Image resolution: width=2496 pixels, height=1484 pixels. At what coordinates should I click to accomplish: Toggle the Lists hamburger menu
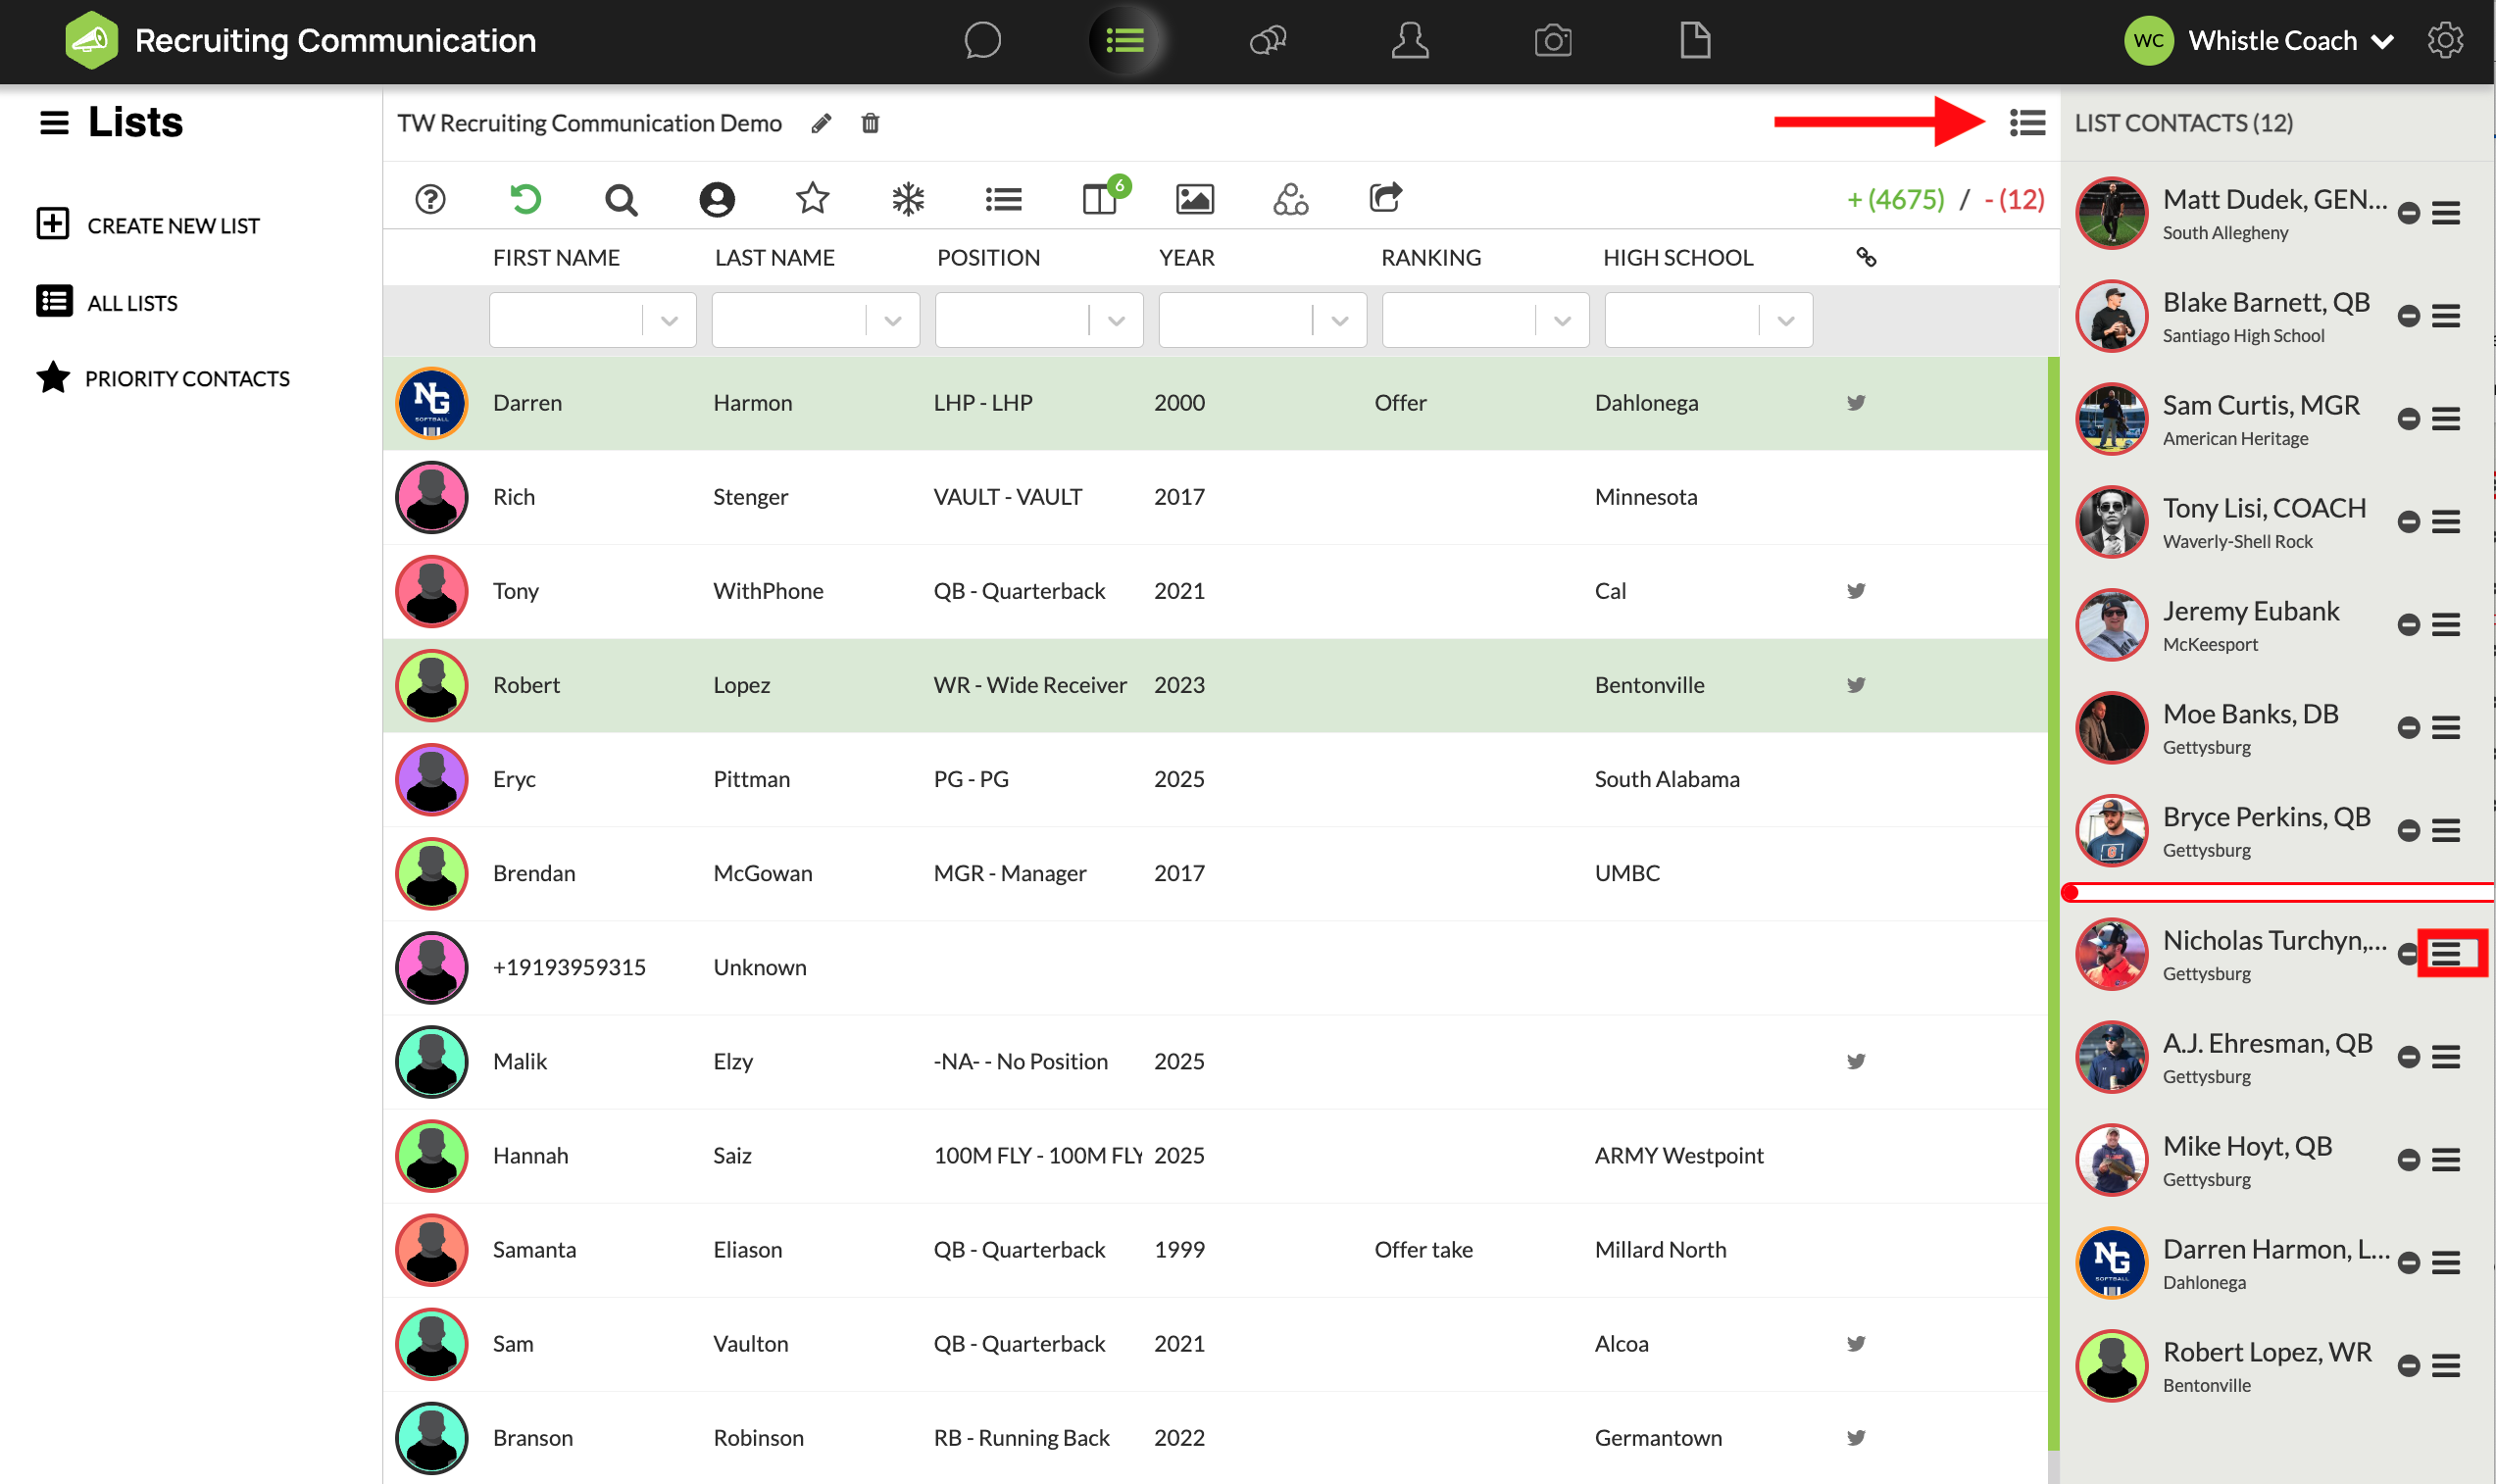coord(54,123)
